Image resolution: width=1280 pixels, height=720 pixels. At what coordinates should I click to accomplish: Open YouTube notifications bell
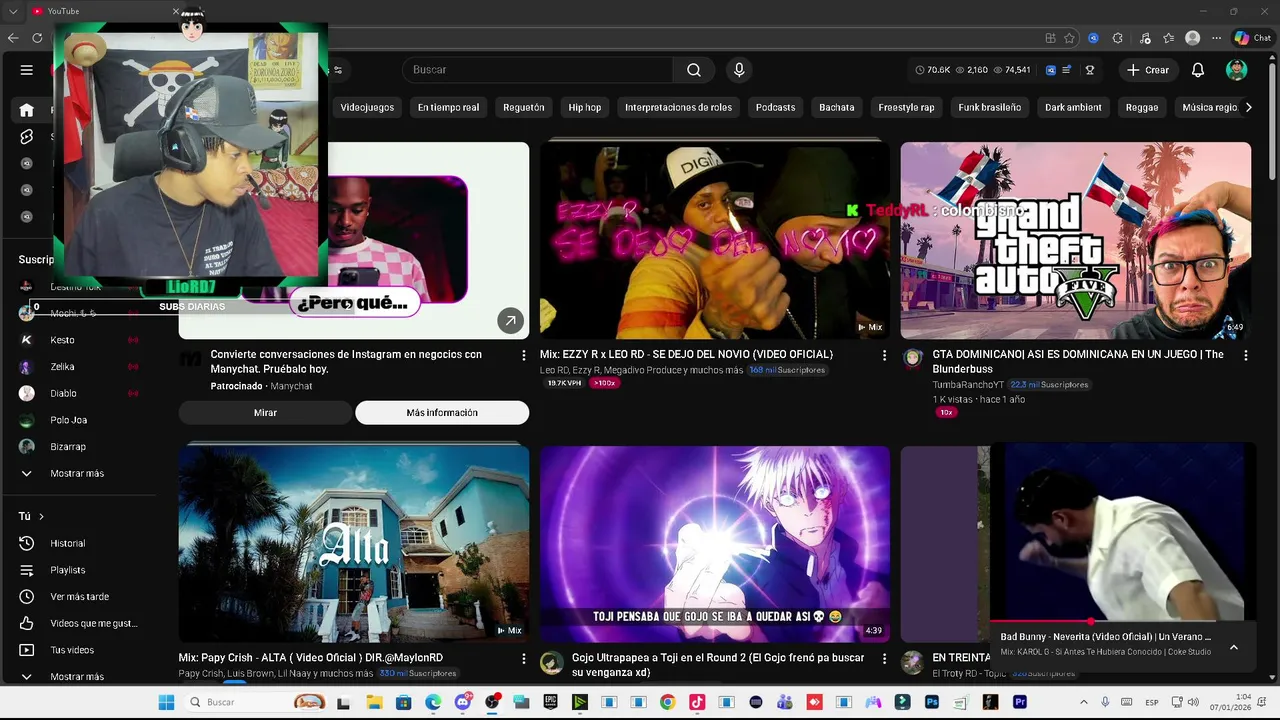pyautogui.click(x=1198, y=70)
